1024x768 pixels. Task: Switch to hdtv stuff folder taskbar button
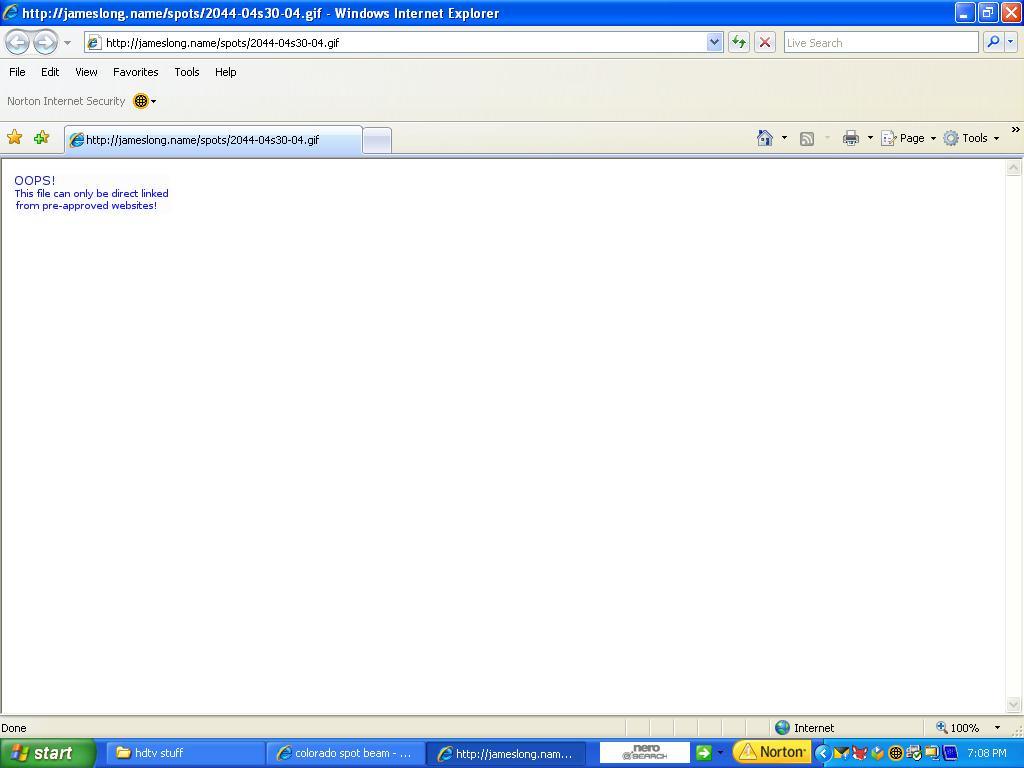click(x=184, y=753)
